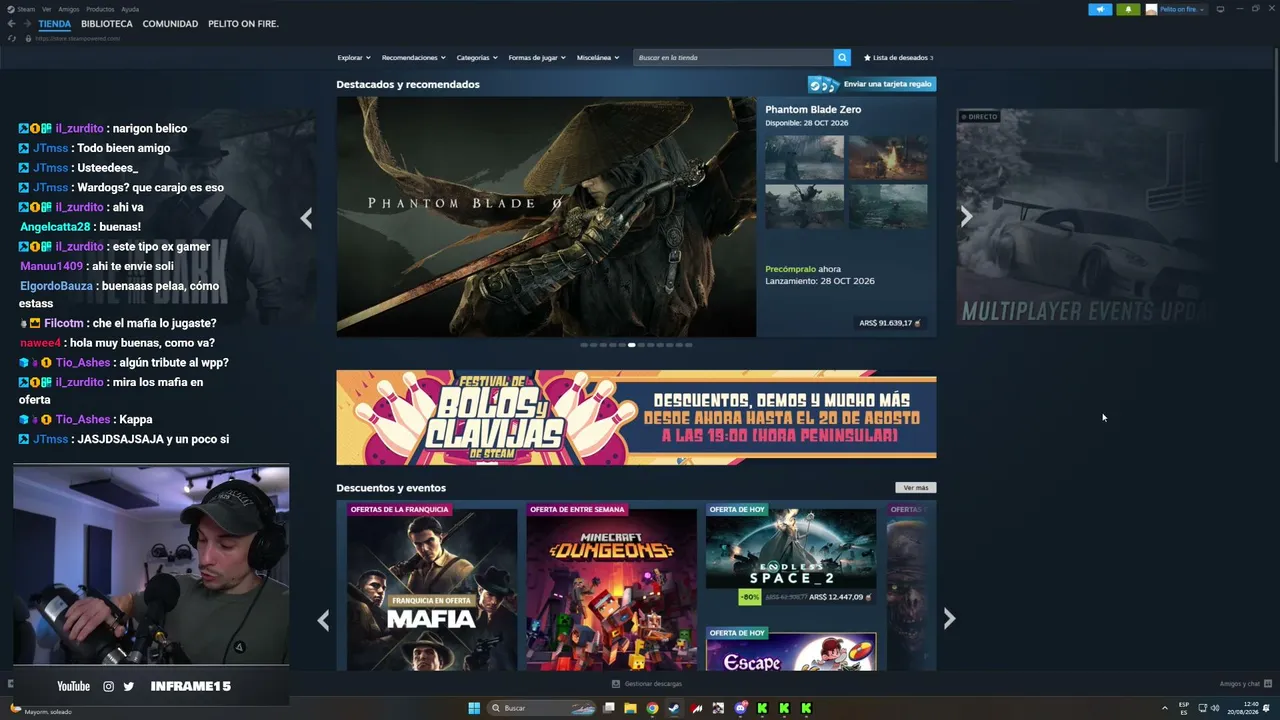
Task: Click the Bolos y Clavijas festival banner
Action: (636, 418)
